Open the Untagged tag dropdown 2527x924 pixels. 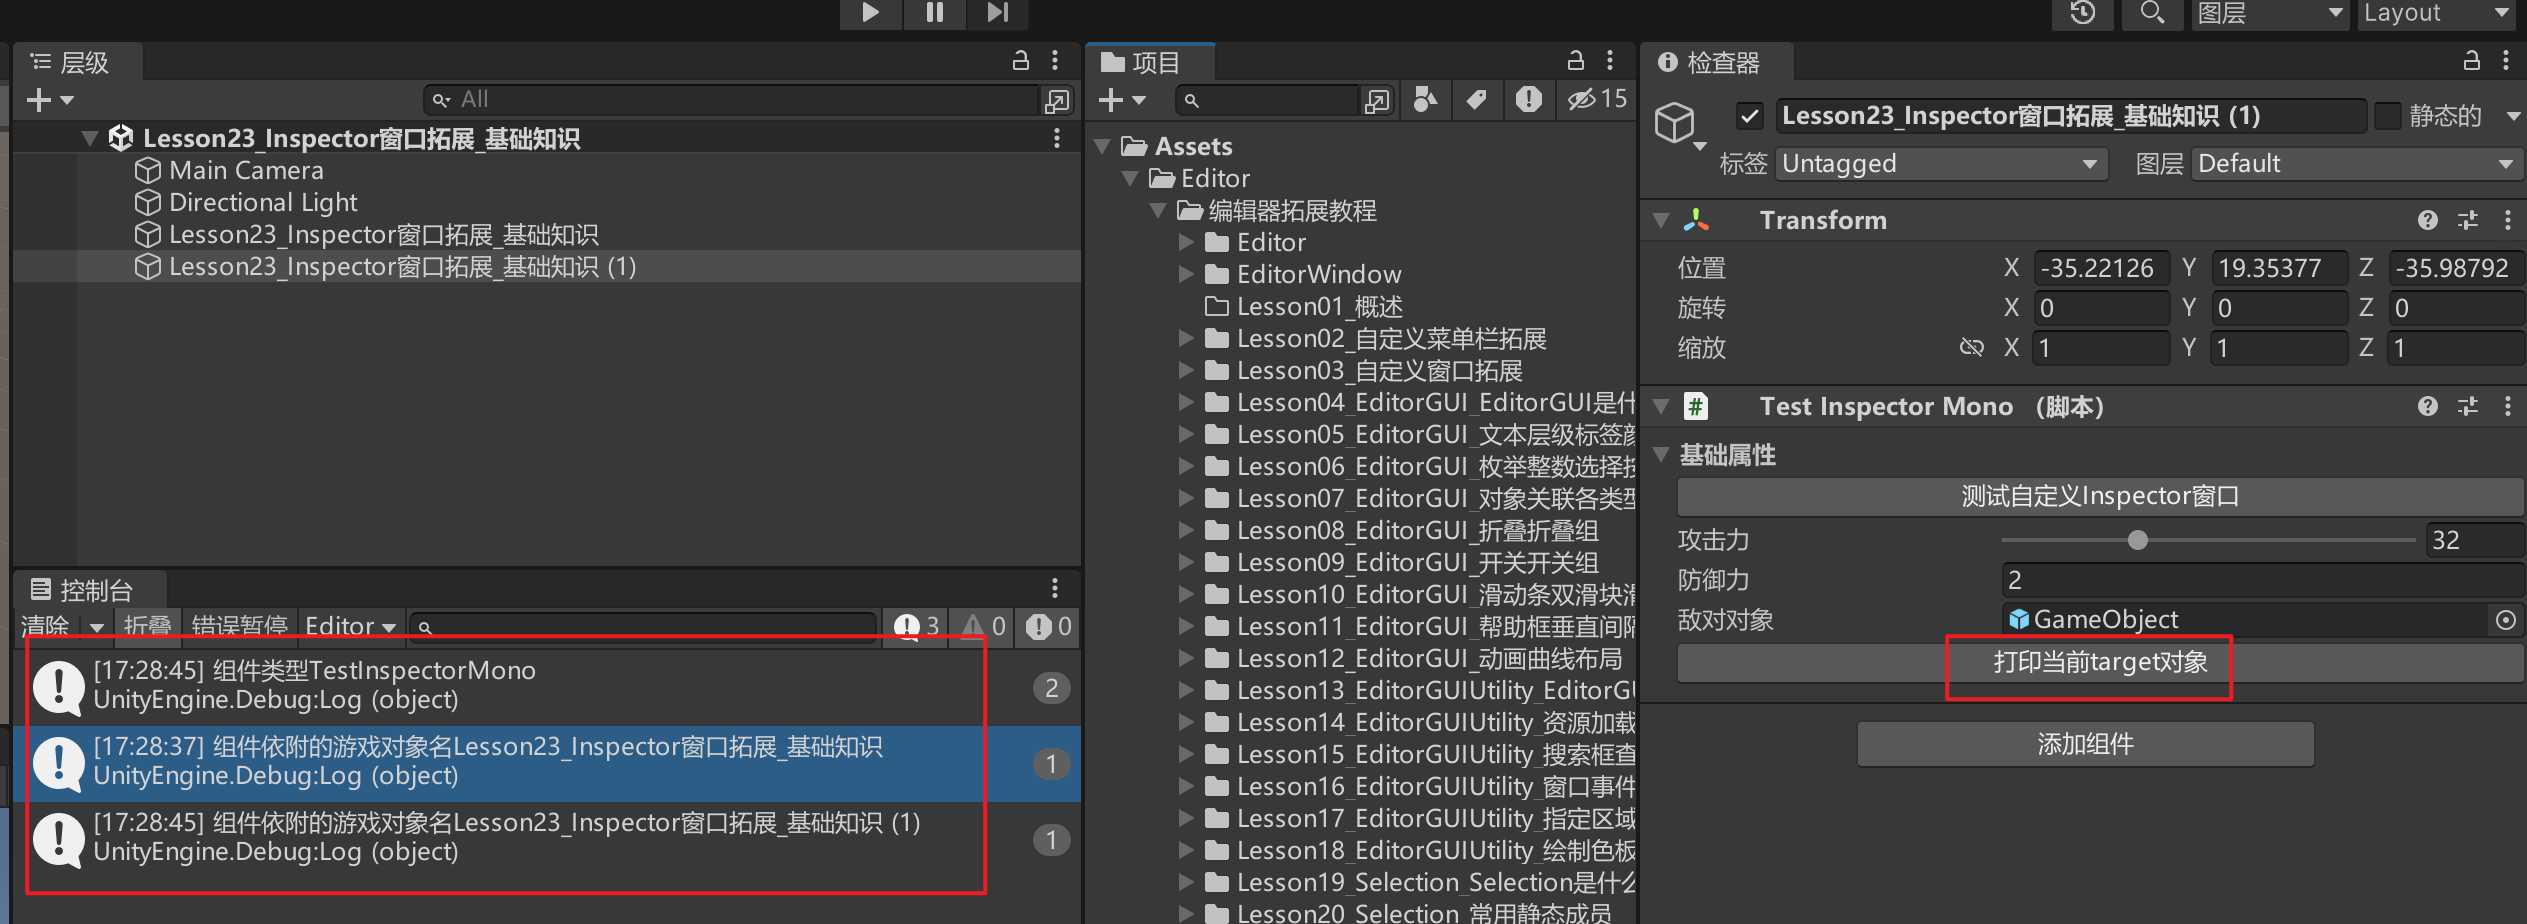[x=1940, y=164]
